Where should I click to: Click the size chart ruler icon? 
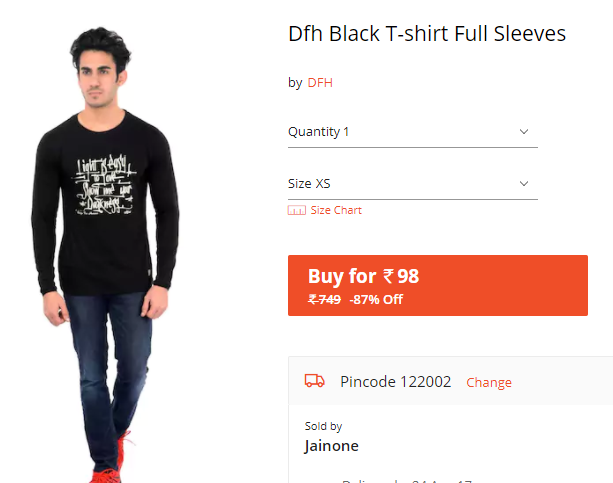pos(297,210)
